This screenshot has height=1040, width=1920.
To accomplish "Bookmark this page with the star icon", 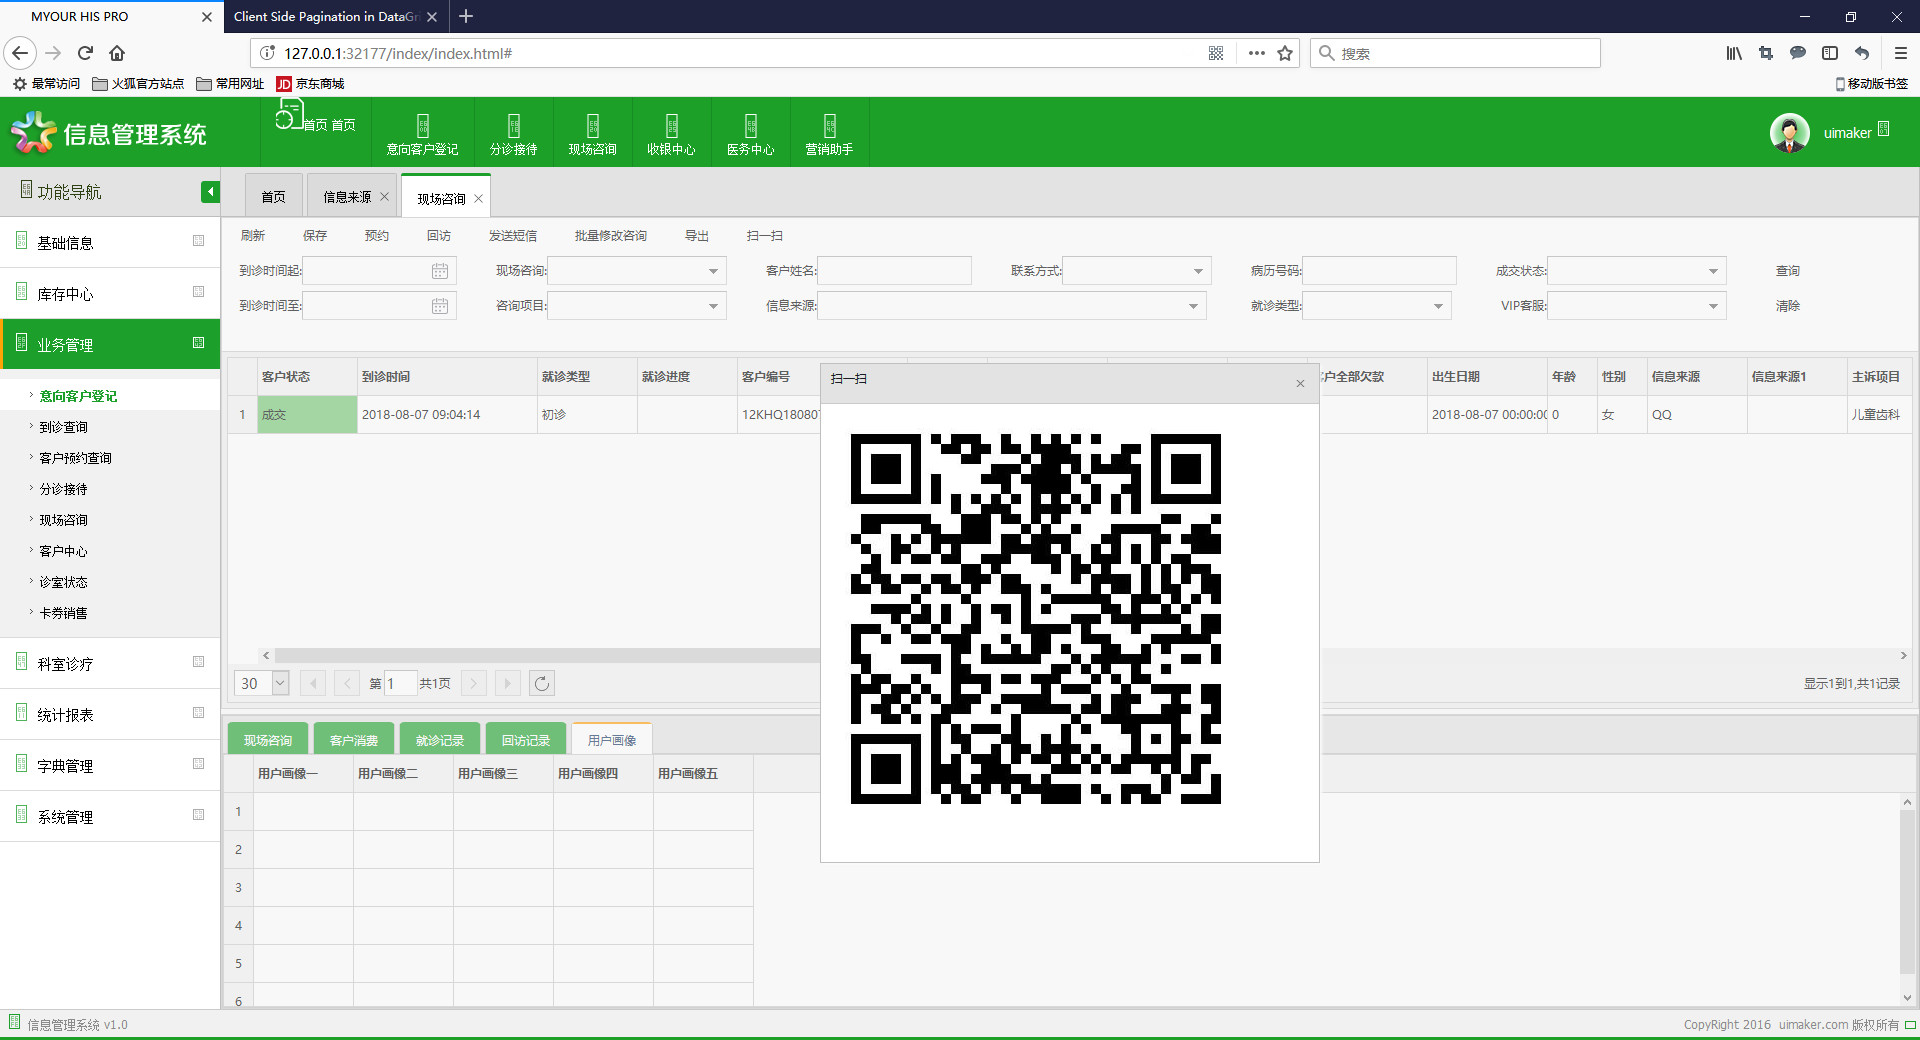I will (x=1285, y=53).
